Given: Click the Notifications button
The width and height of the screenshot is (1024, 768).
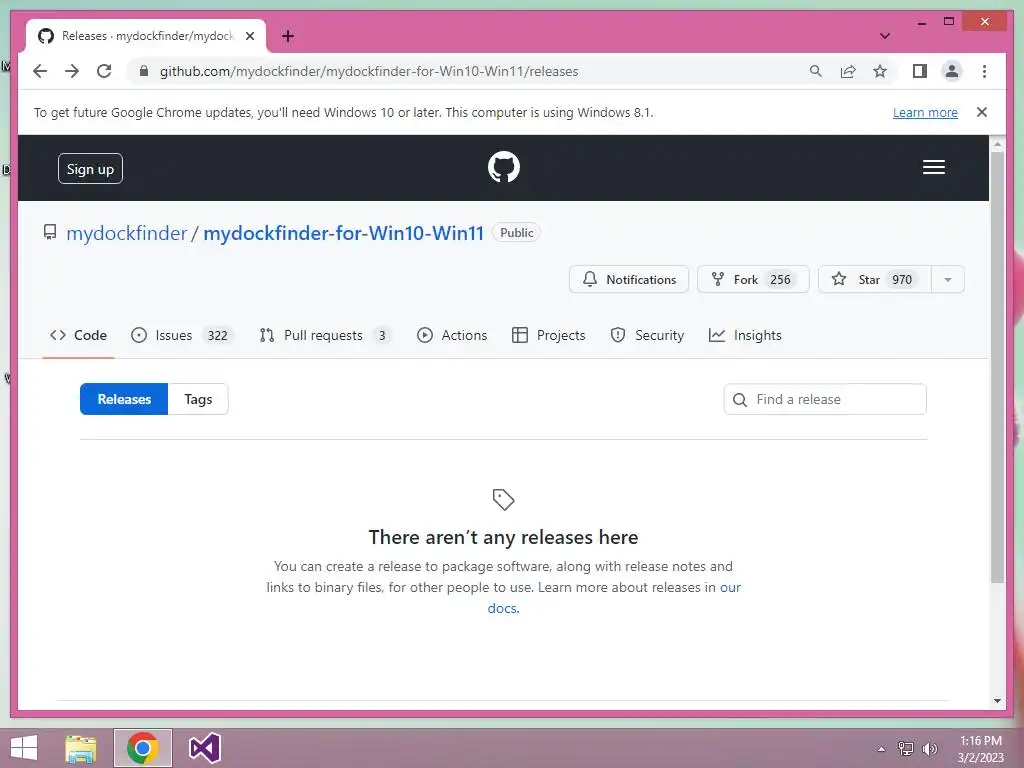Looking at the screenshot, I should pyautogui.click(x=629, y=280).
